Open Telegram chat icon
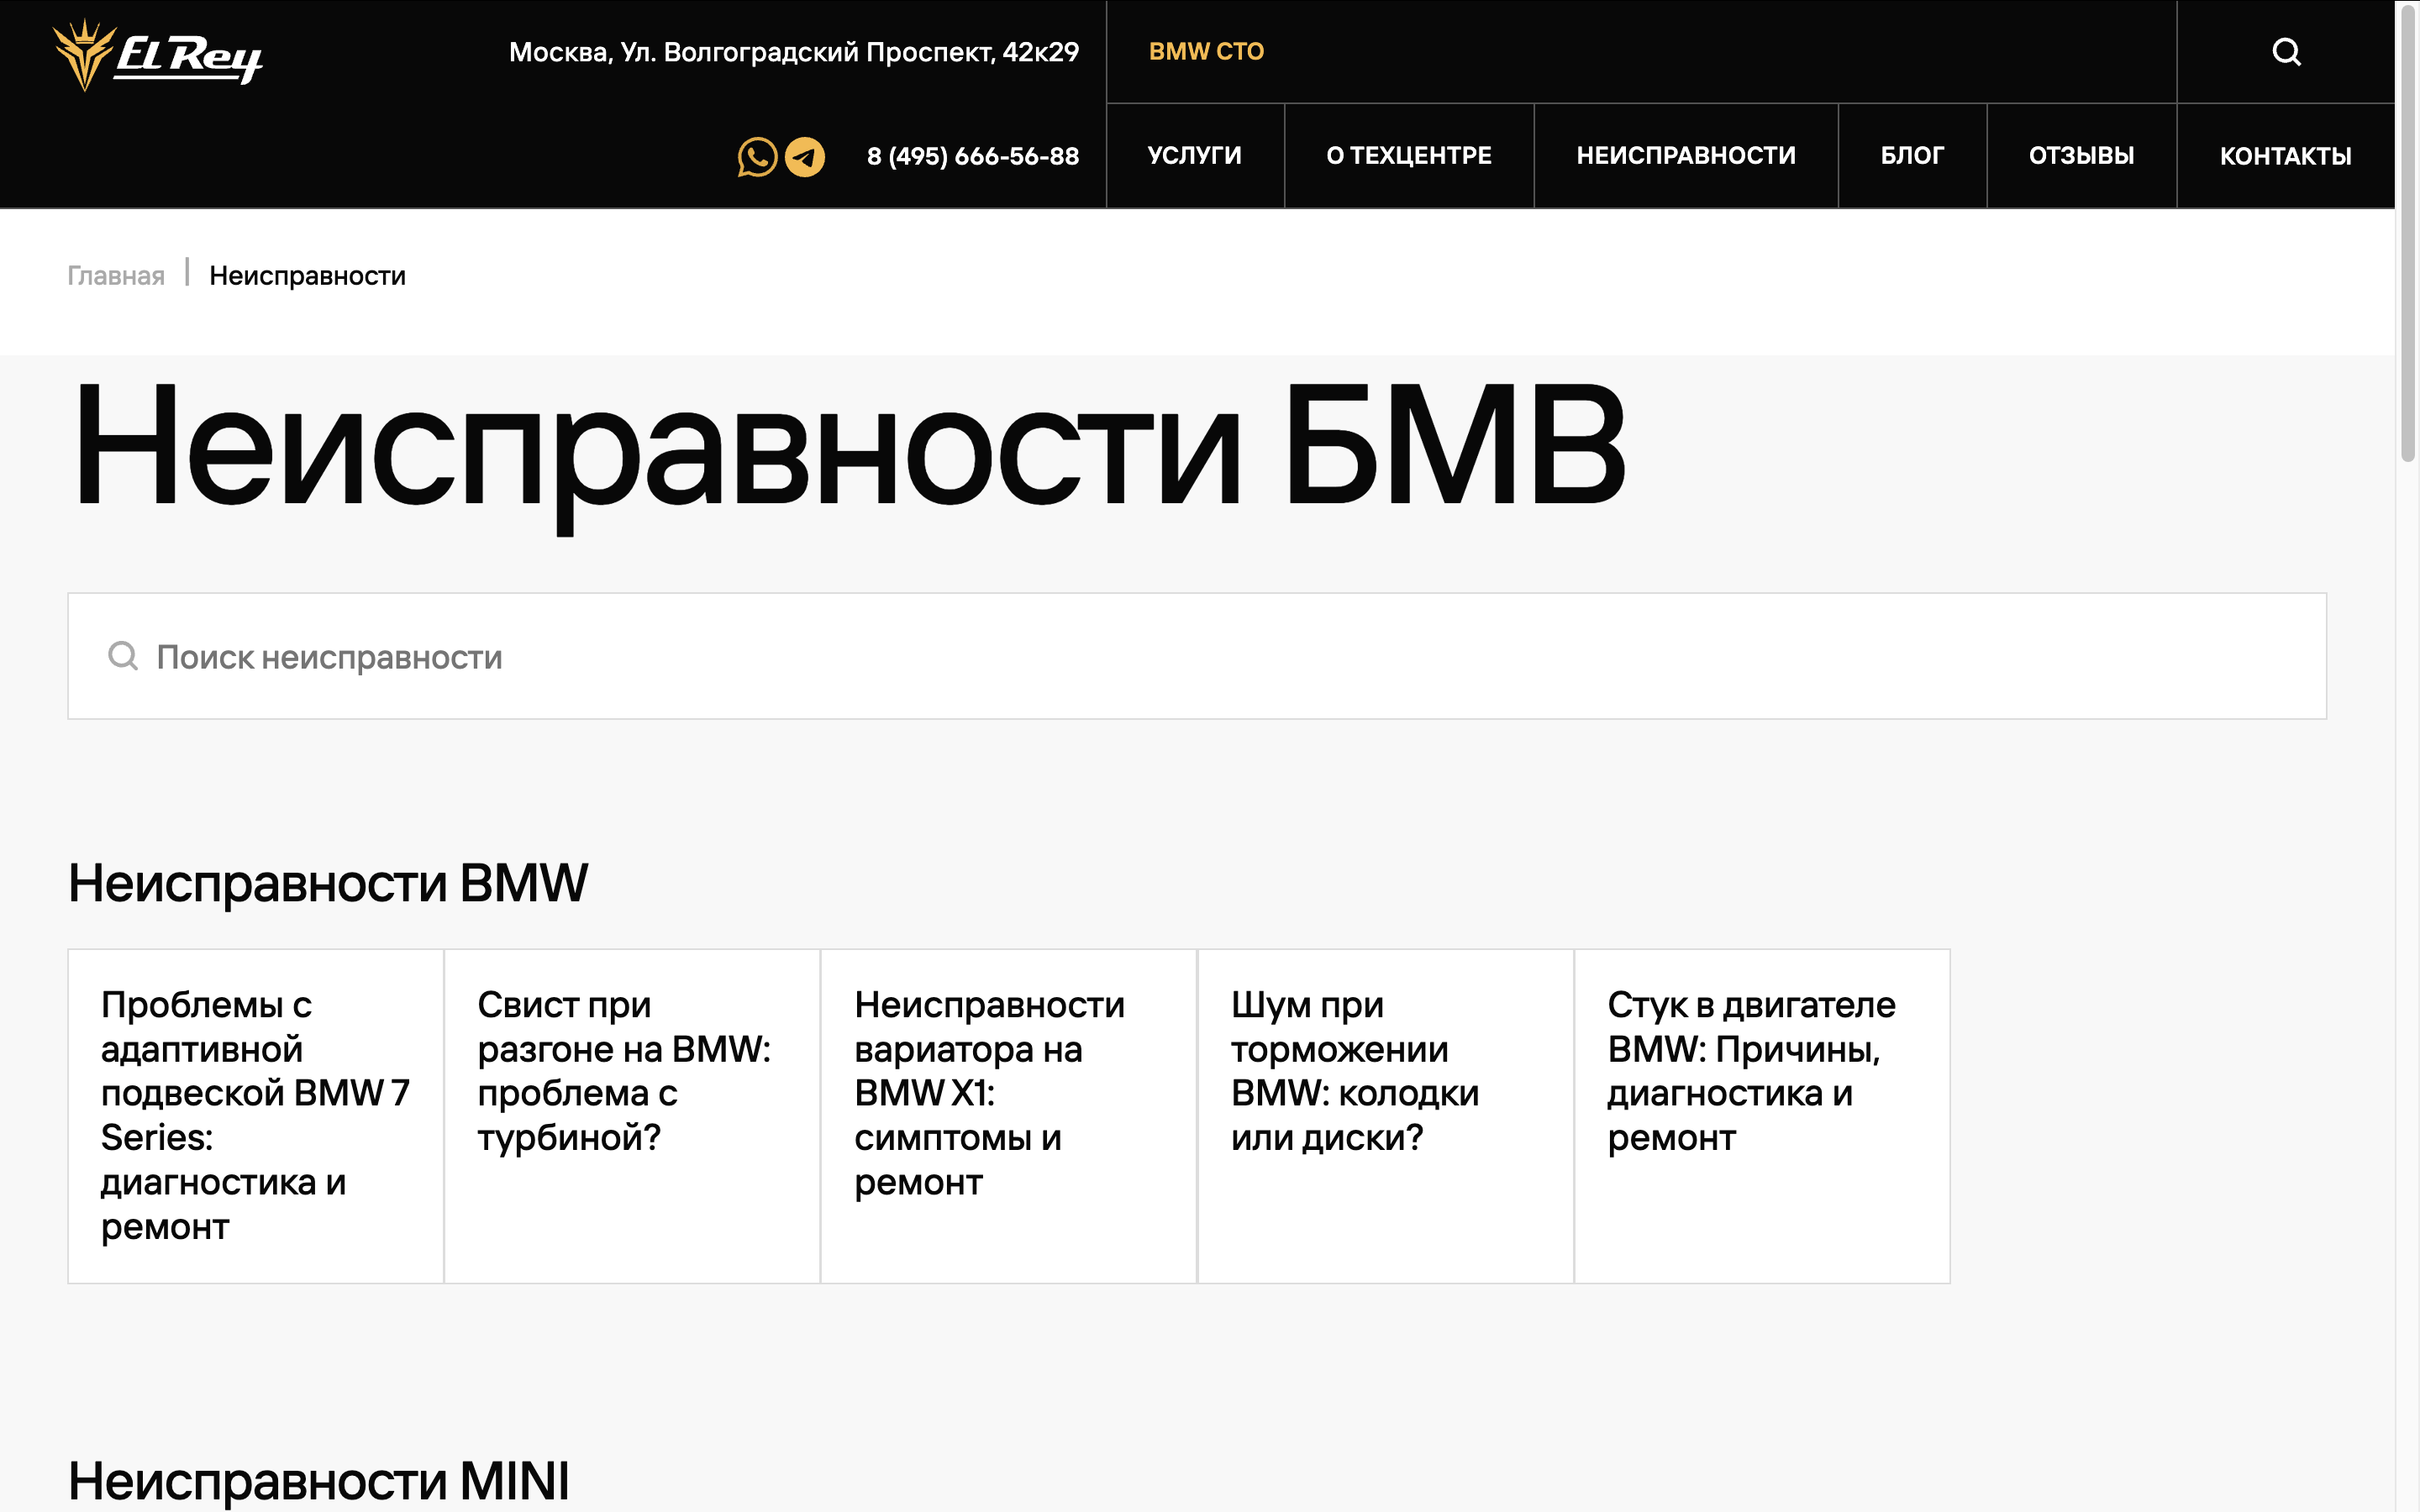 [805, 157]
